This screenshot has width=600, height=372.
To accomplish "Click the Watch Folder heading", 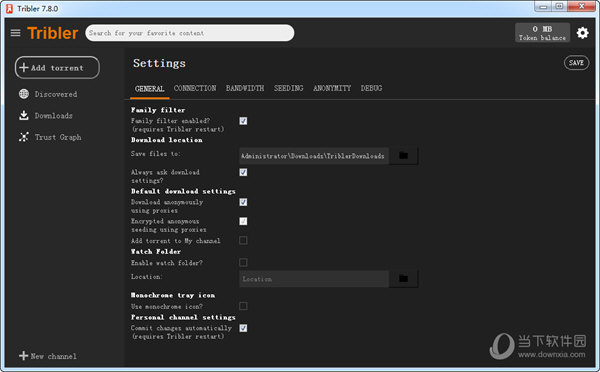I will [x=156, y=251].
